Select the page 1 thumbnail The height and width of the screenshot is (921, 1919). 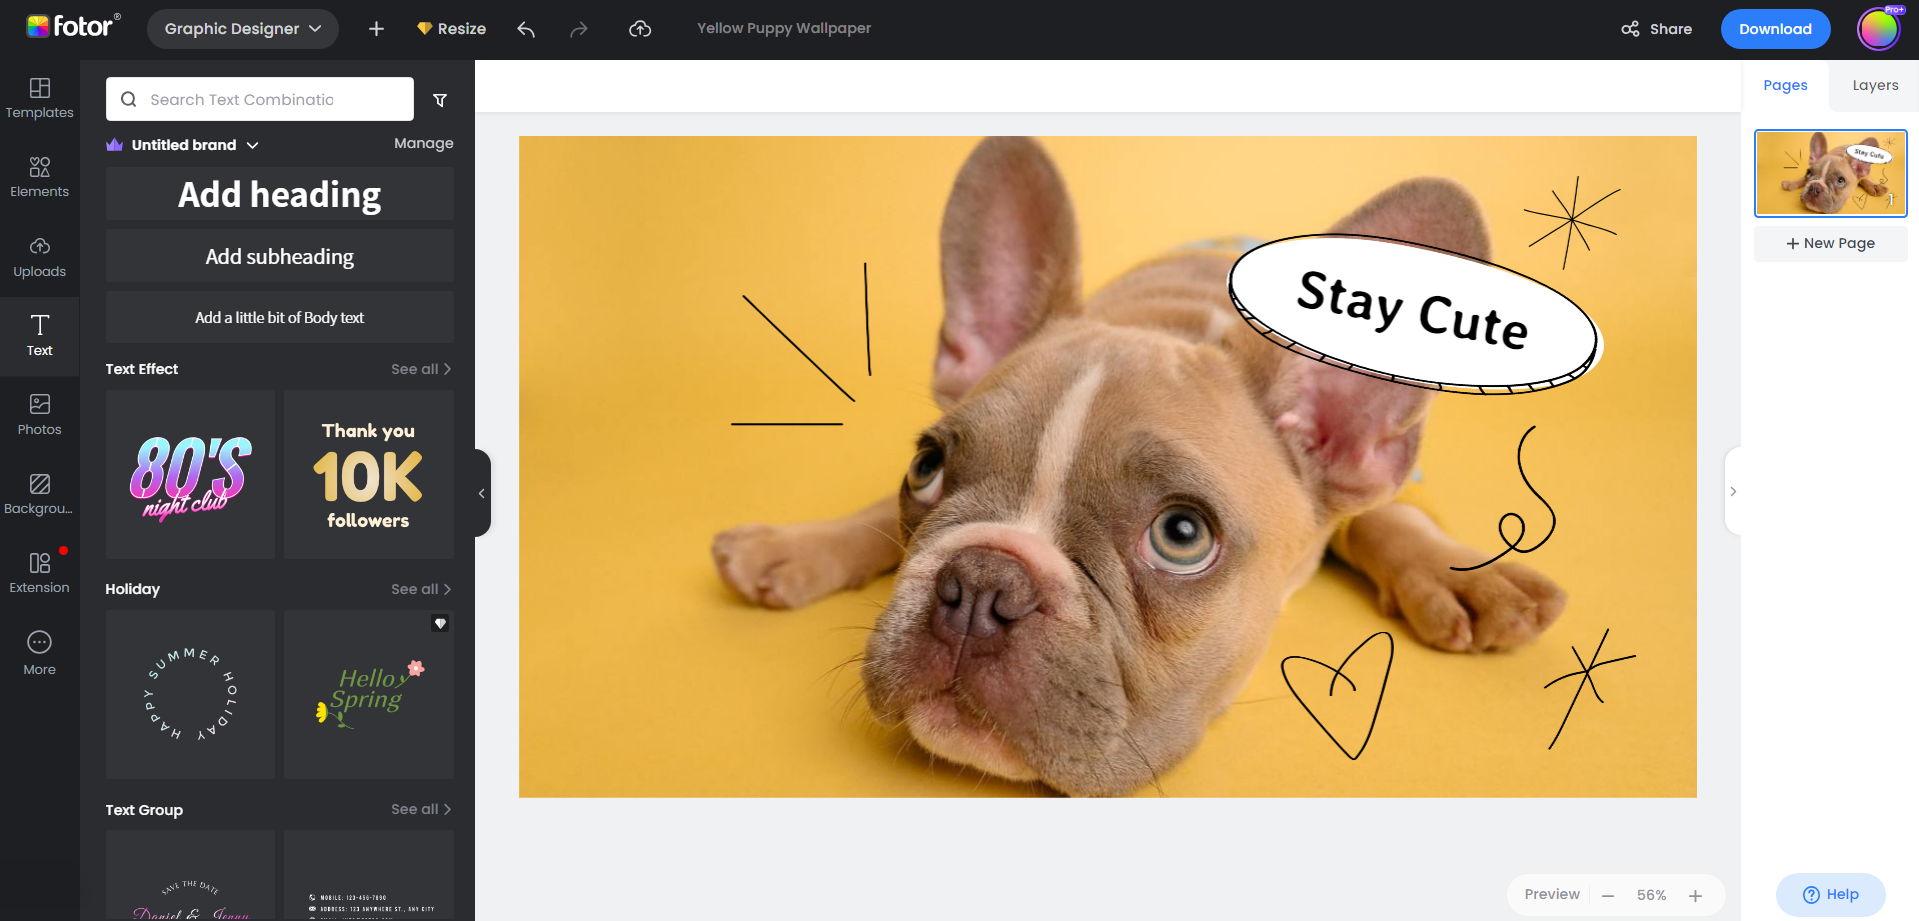click(1831, 173)
